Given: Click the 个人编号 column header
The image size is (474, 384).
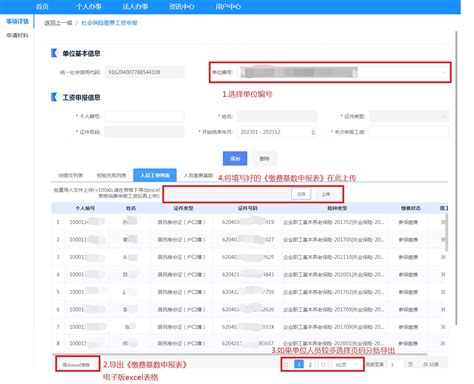Looking at the screenshot, I should pyautogui.click(x=85, y=208).
